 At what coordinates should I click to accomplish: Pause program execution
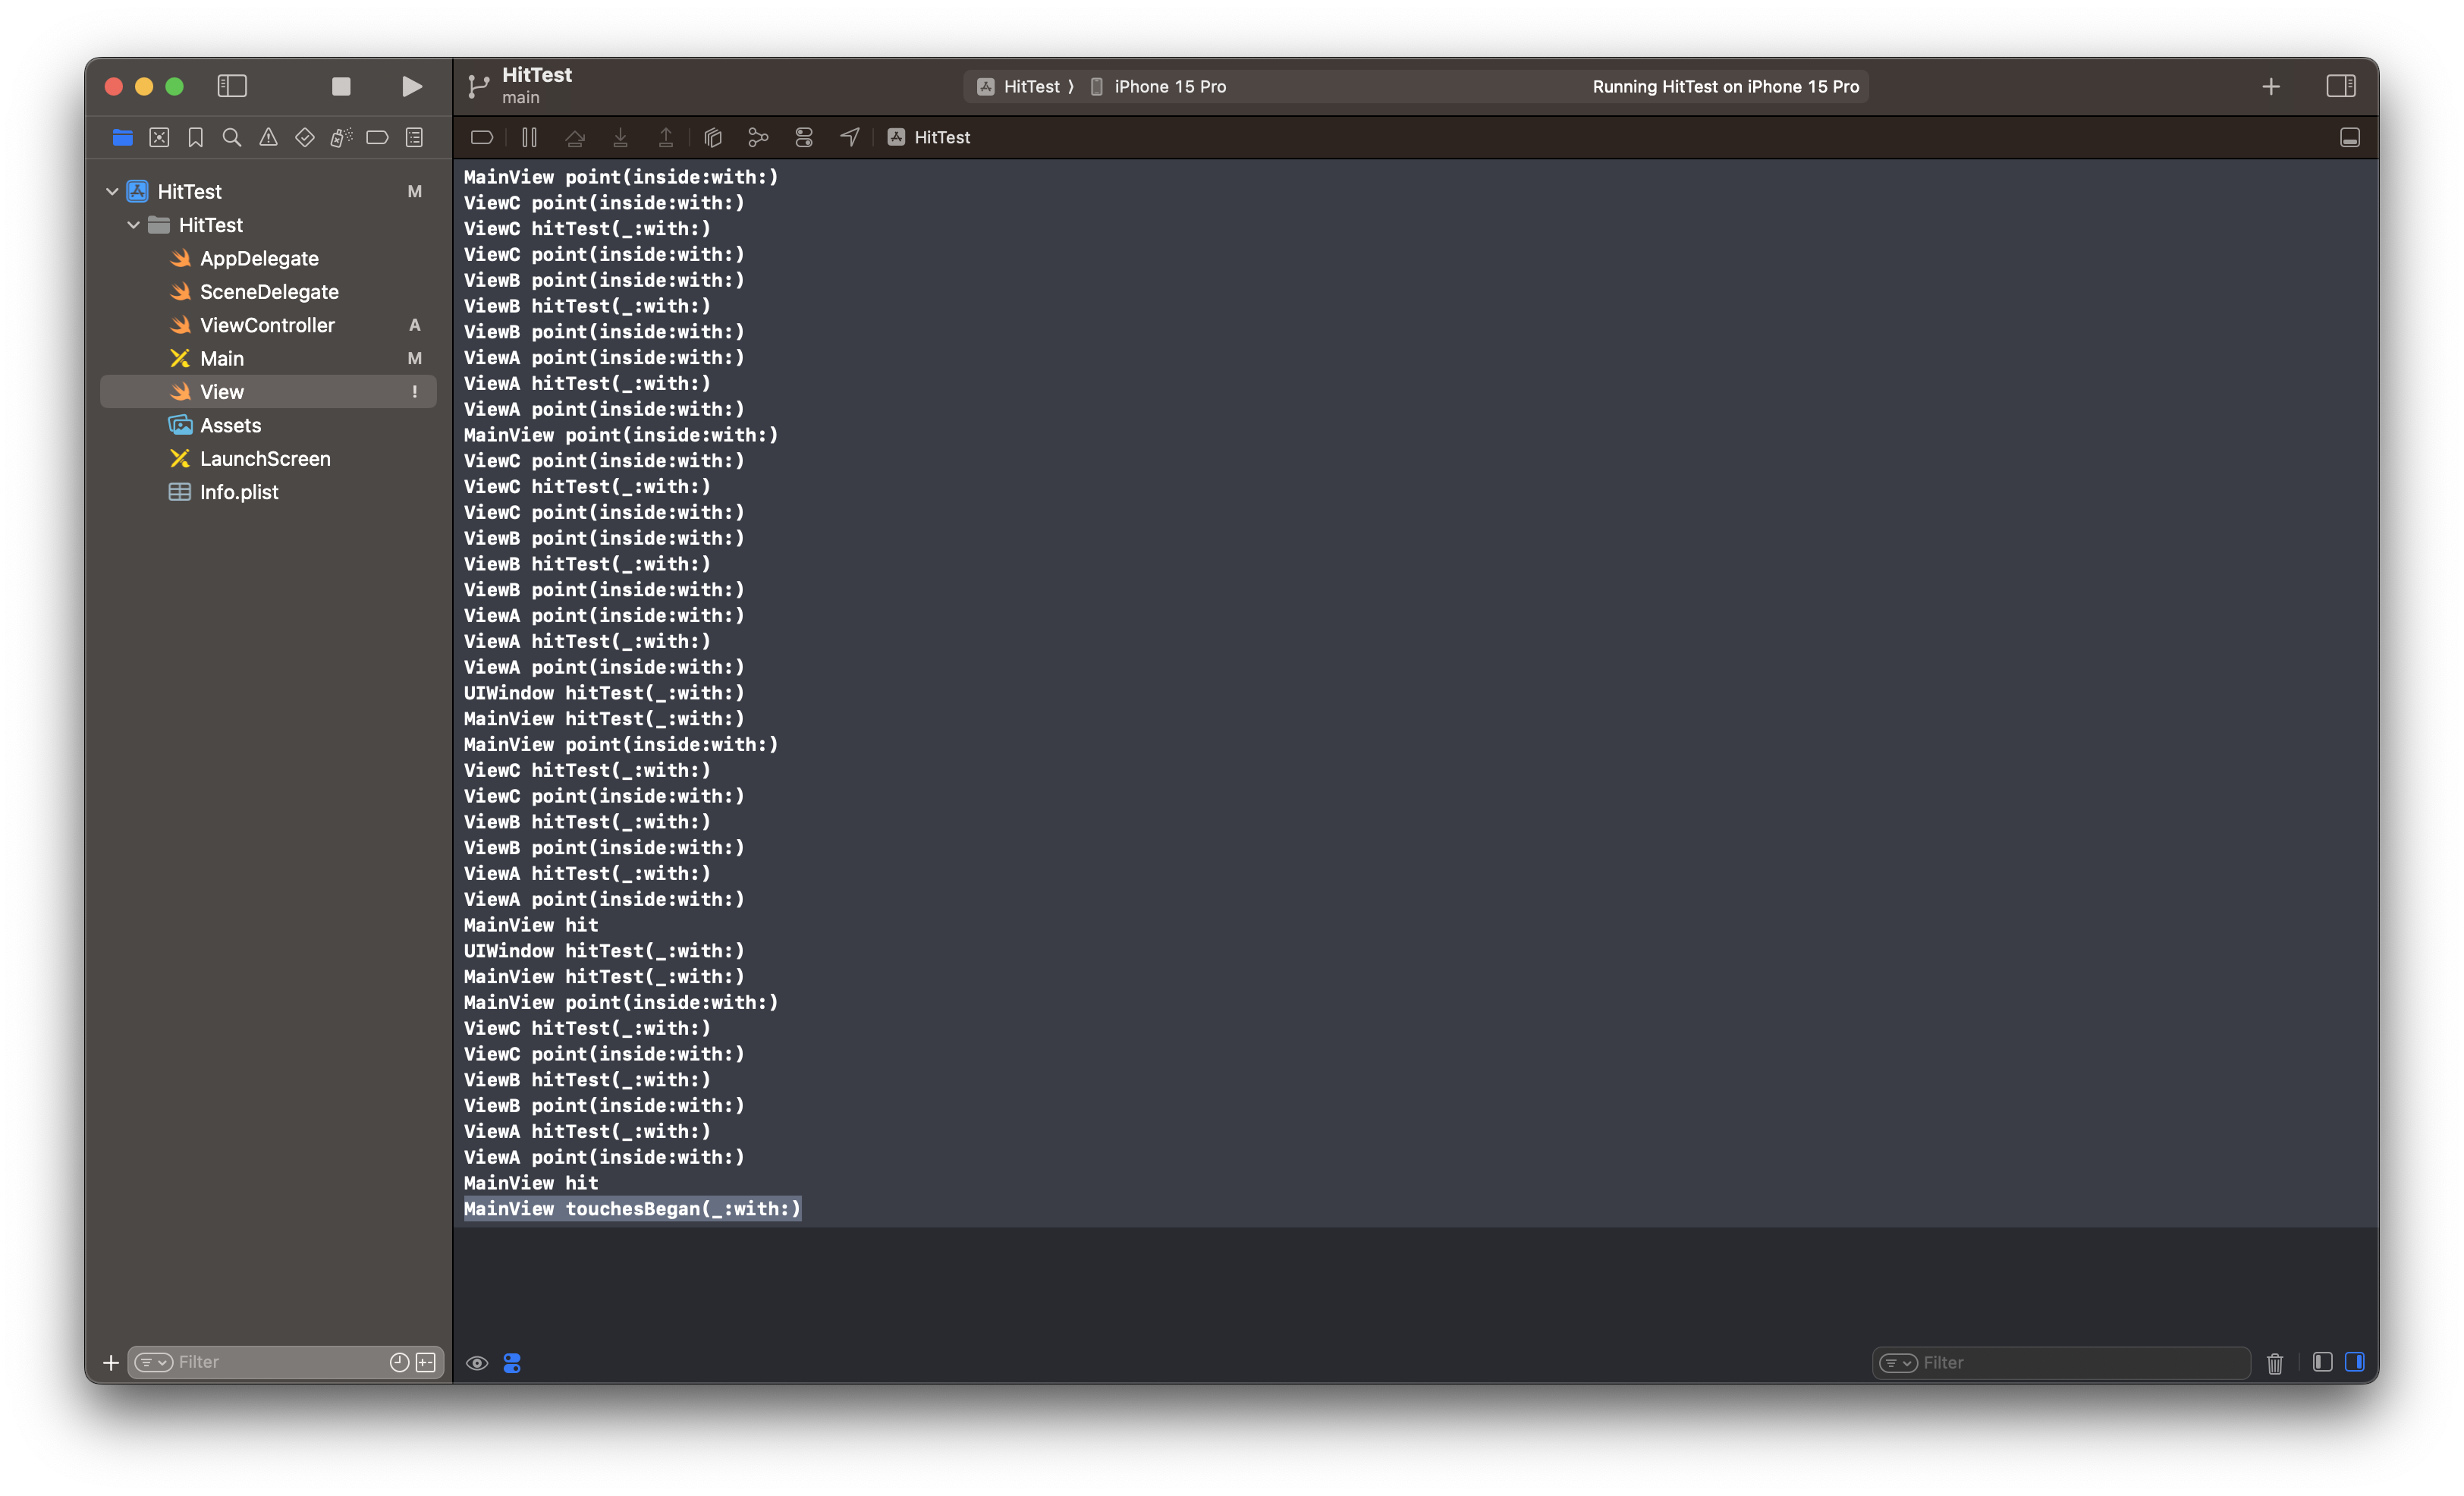[x=529, y=137]
